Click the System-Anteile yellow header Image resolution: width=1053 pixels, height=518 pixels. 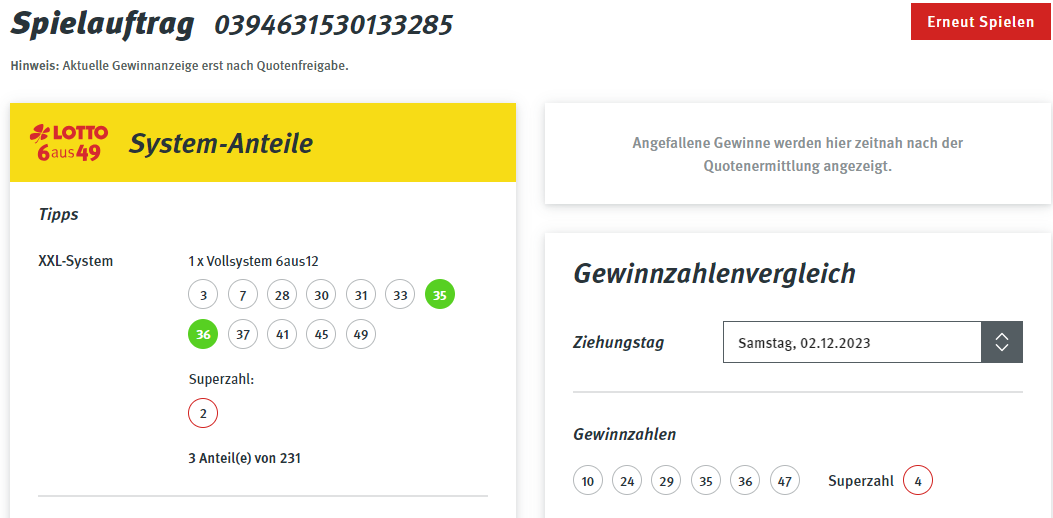(263, 142)
